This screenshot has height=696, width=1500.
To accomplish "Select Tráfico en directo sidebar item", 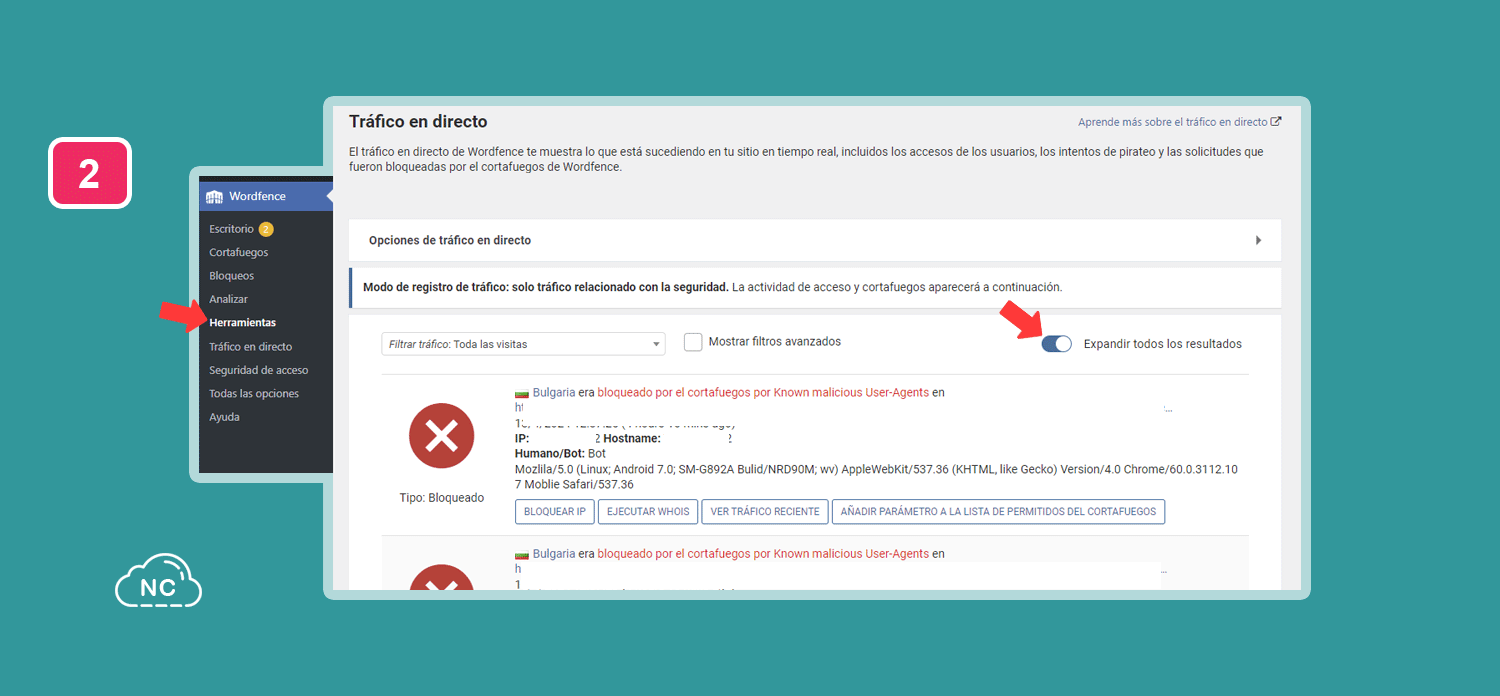I will pyautogui.click(x=250, y=347).
